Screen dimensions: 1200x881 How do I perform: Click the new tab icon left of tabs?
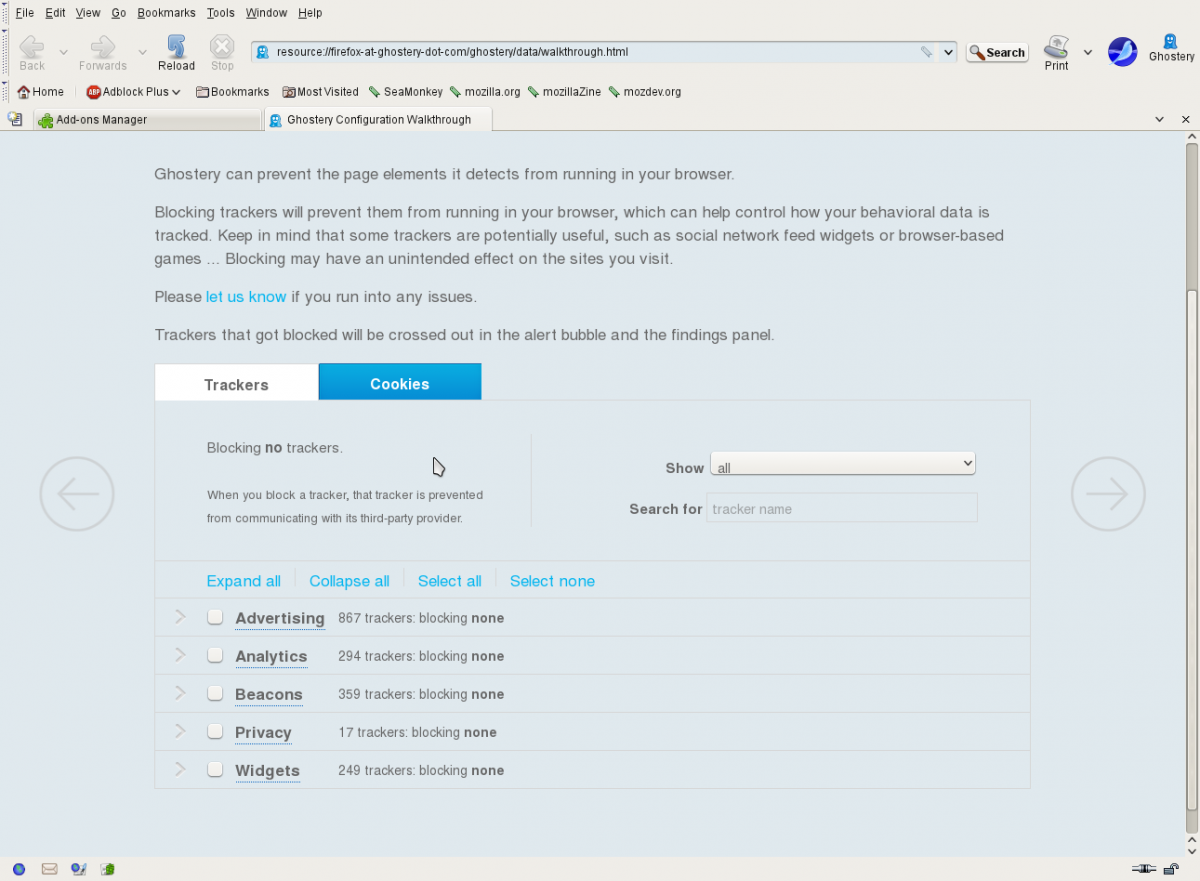tap(15, 119)
